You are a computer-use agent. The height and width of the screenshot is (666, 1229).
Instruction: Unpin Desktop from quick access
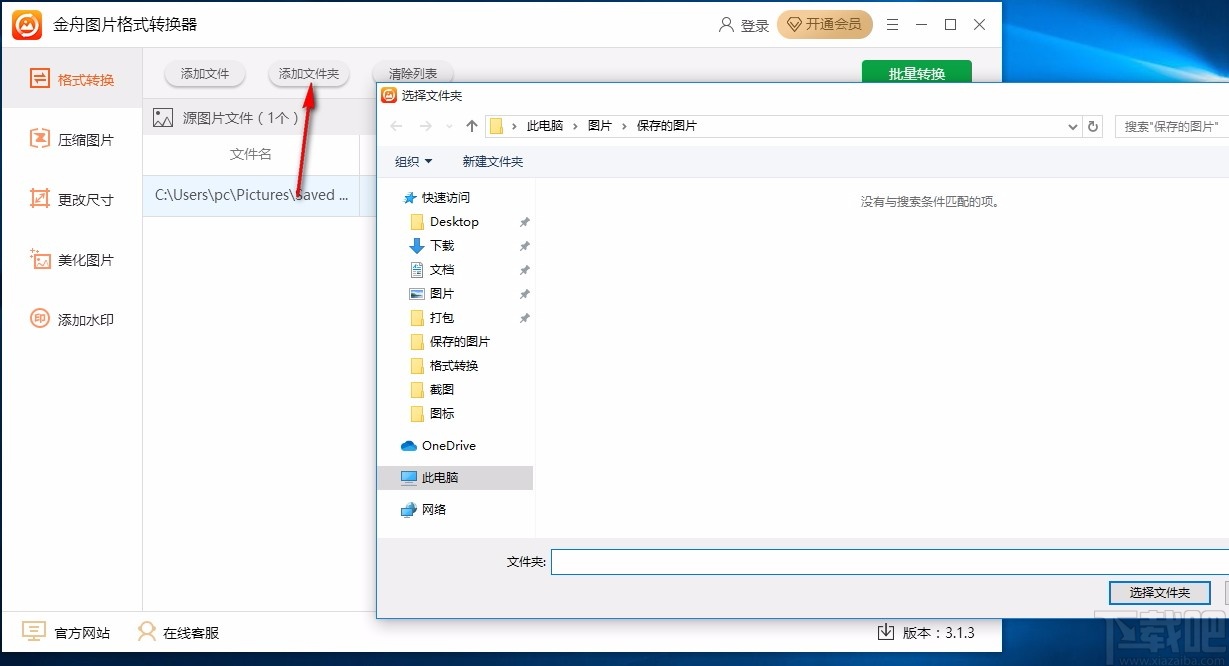click(524, 222)
